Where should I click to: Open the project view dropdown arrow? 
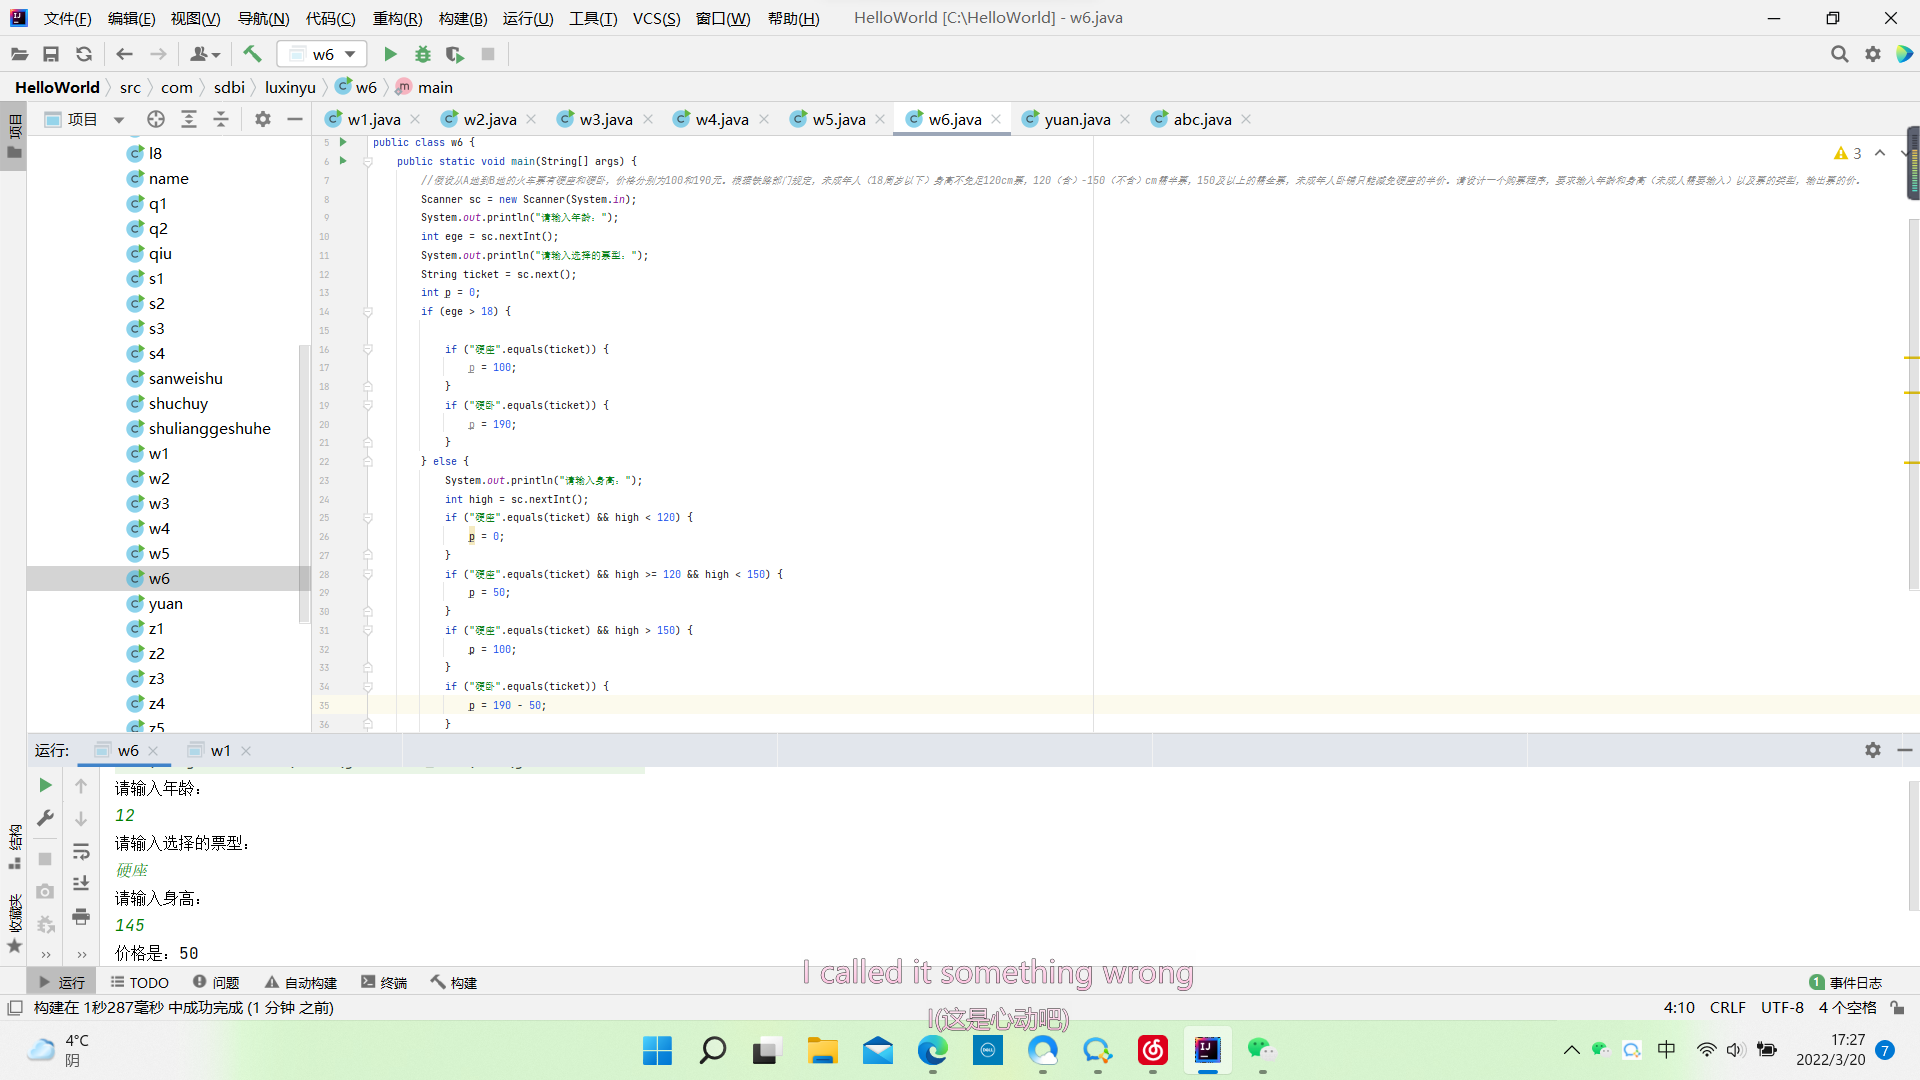119,120
